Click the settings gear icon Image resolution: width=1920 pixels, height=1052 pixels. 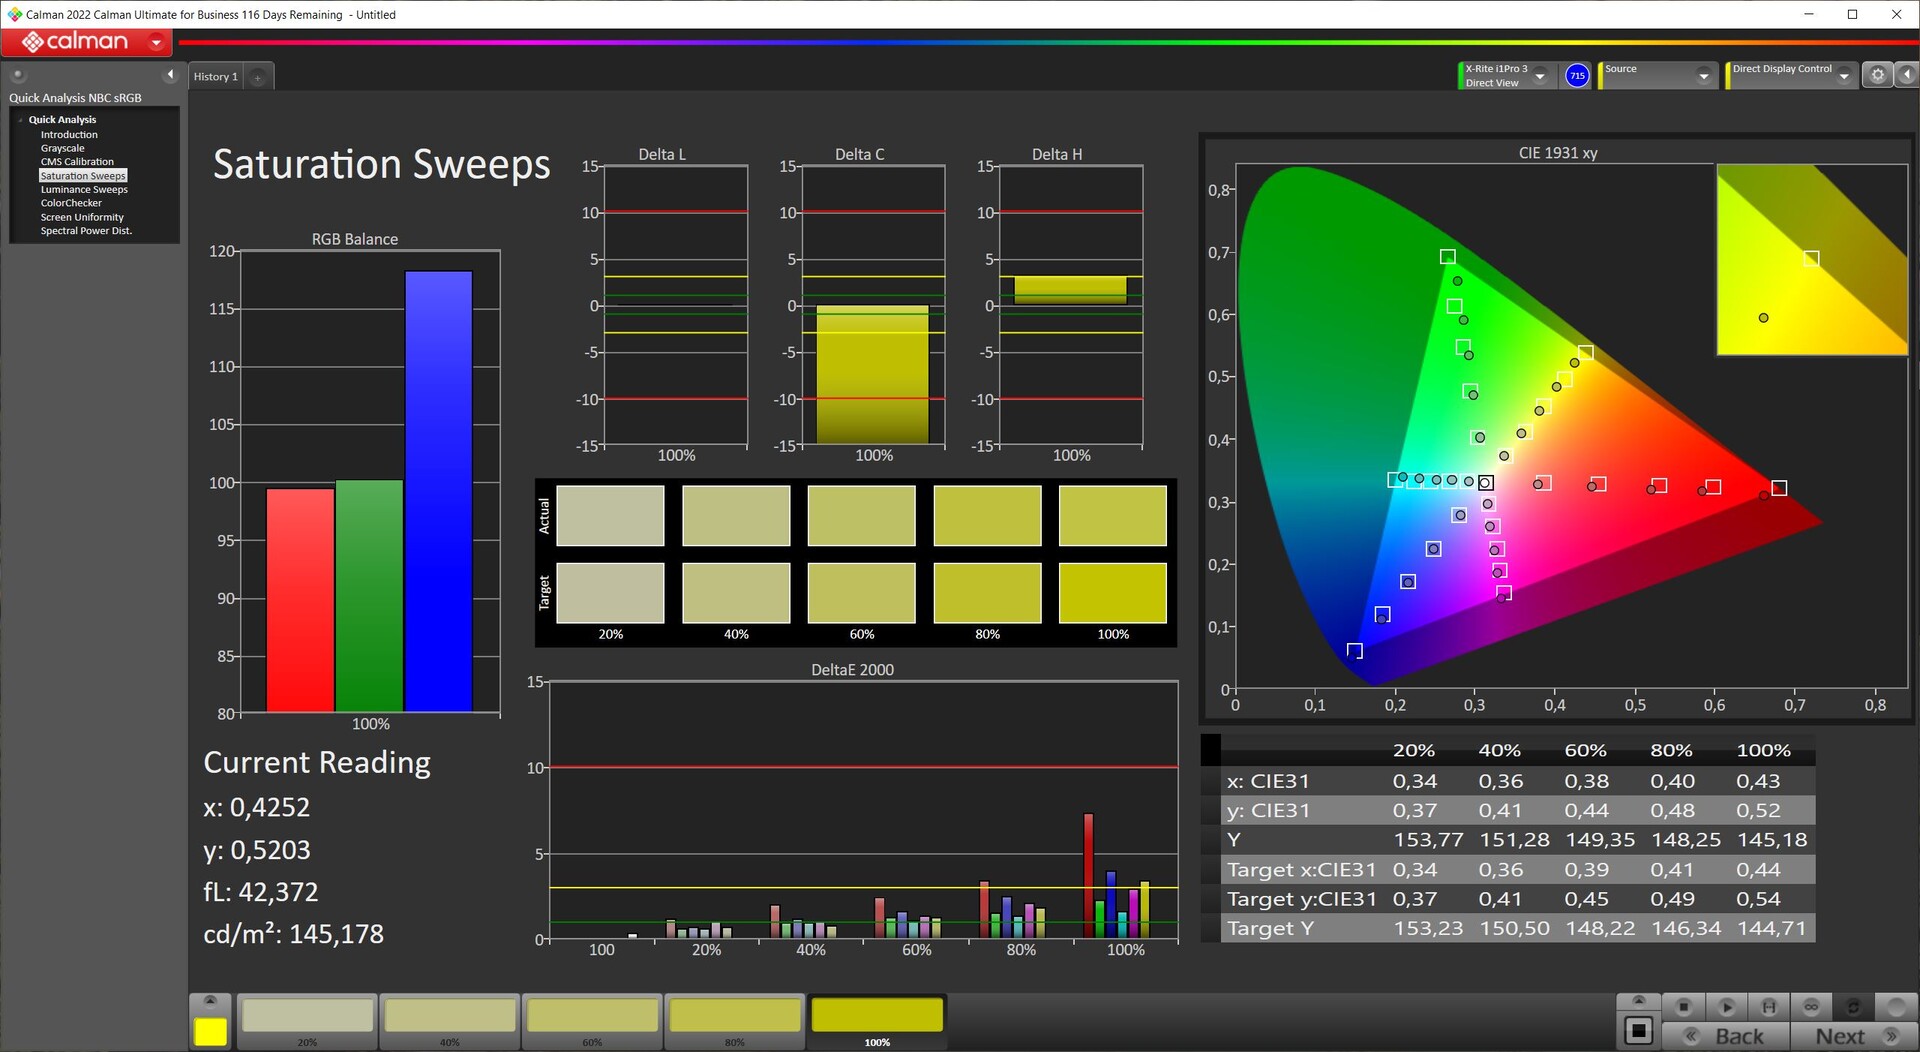point(1877,75)
